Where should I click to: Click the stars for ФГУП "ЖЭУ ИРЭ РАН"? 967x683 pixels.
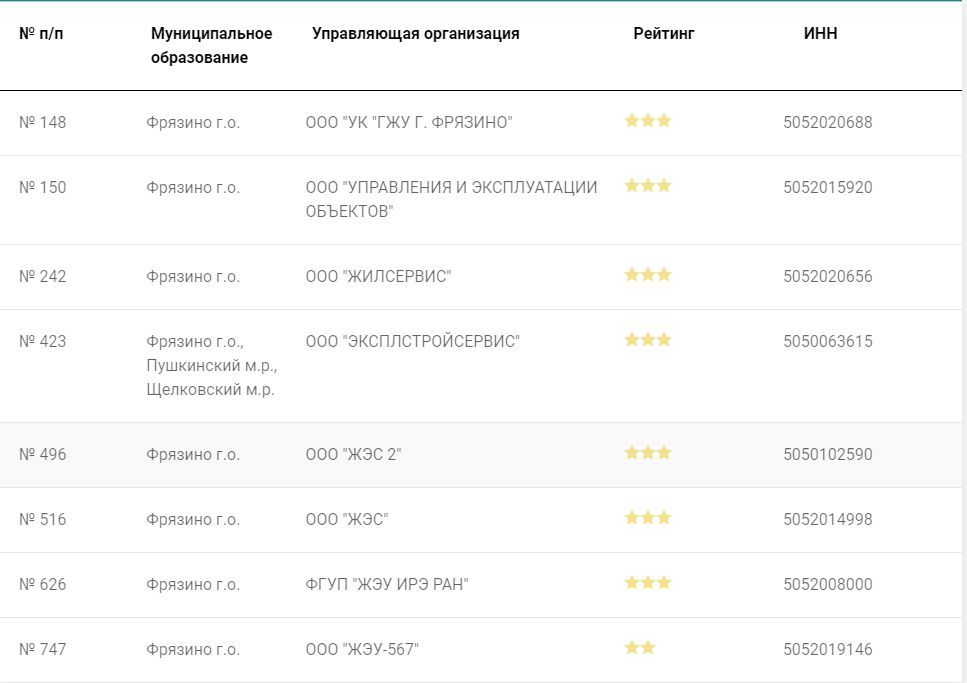pyautogui.click(x=648, y=583)
